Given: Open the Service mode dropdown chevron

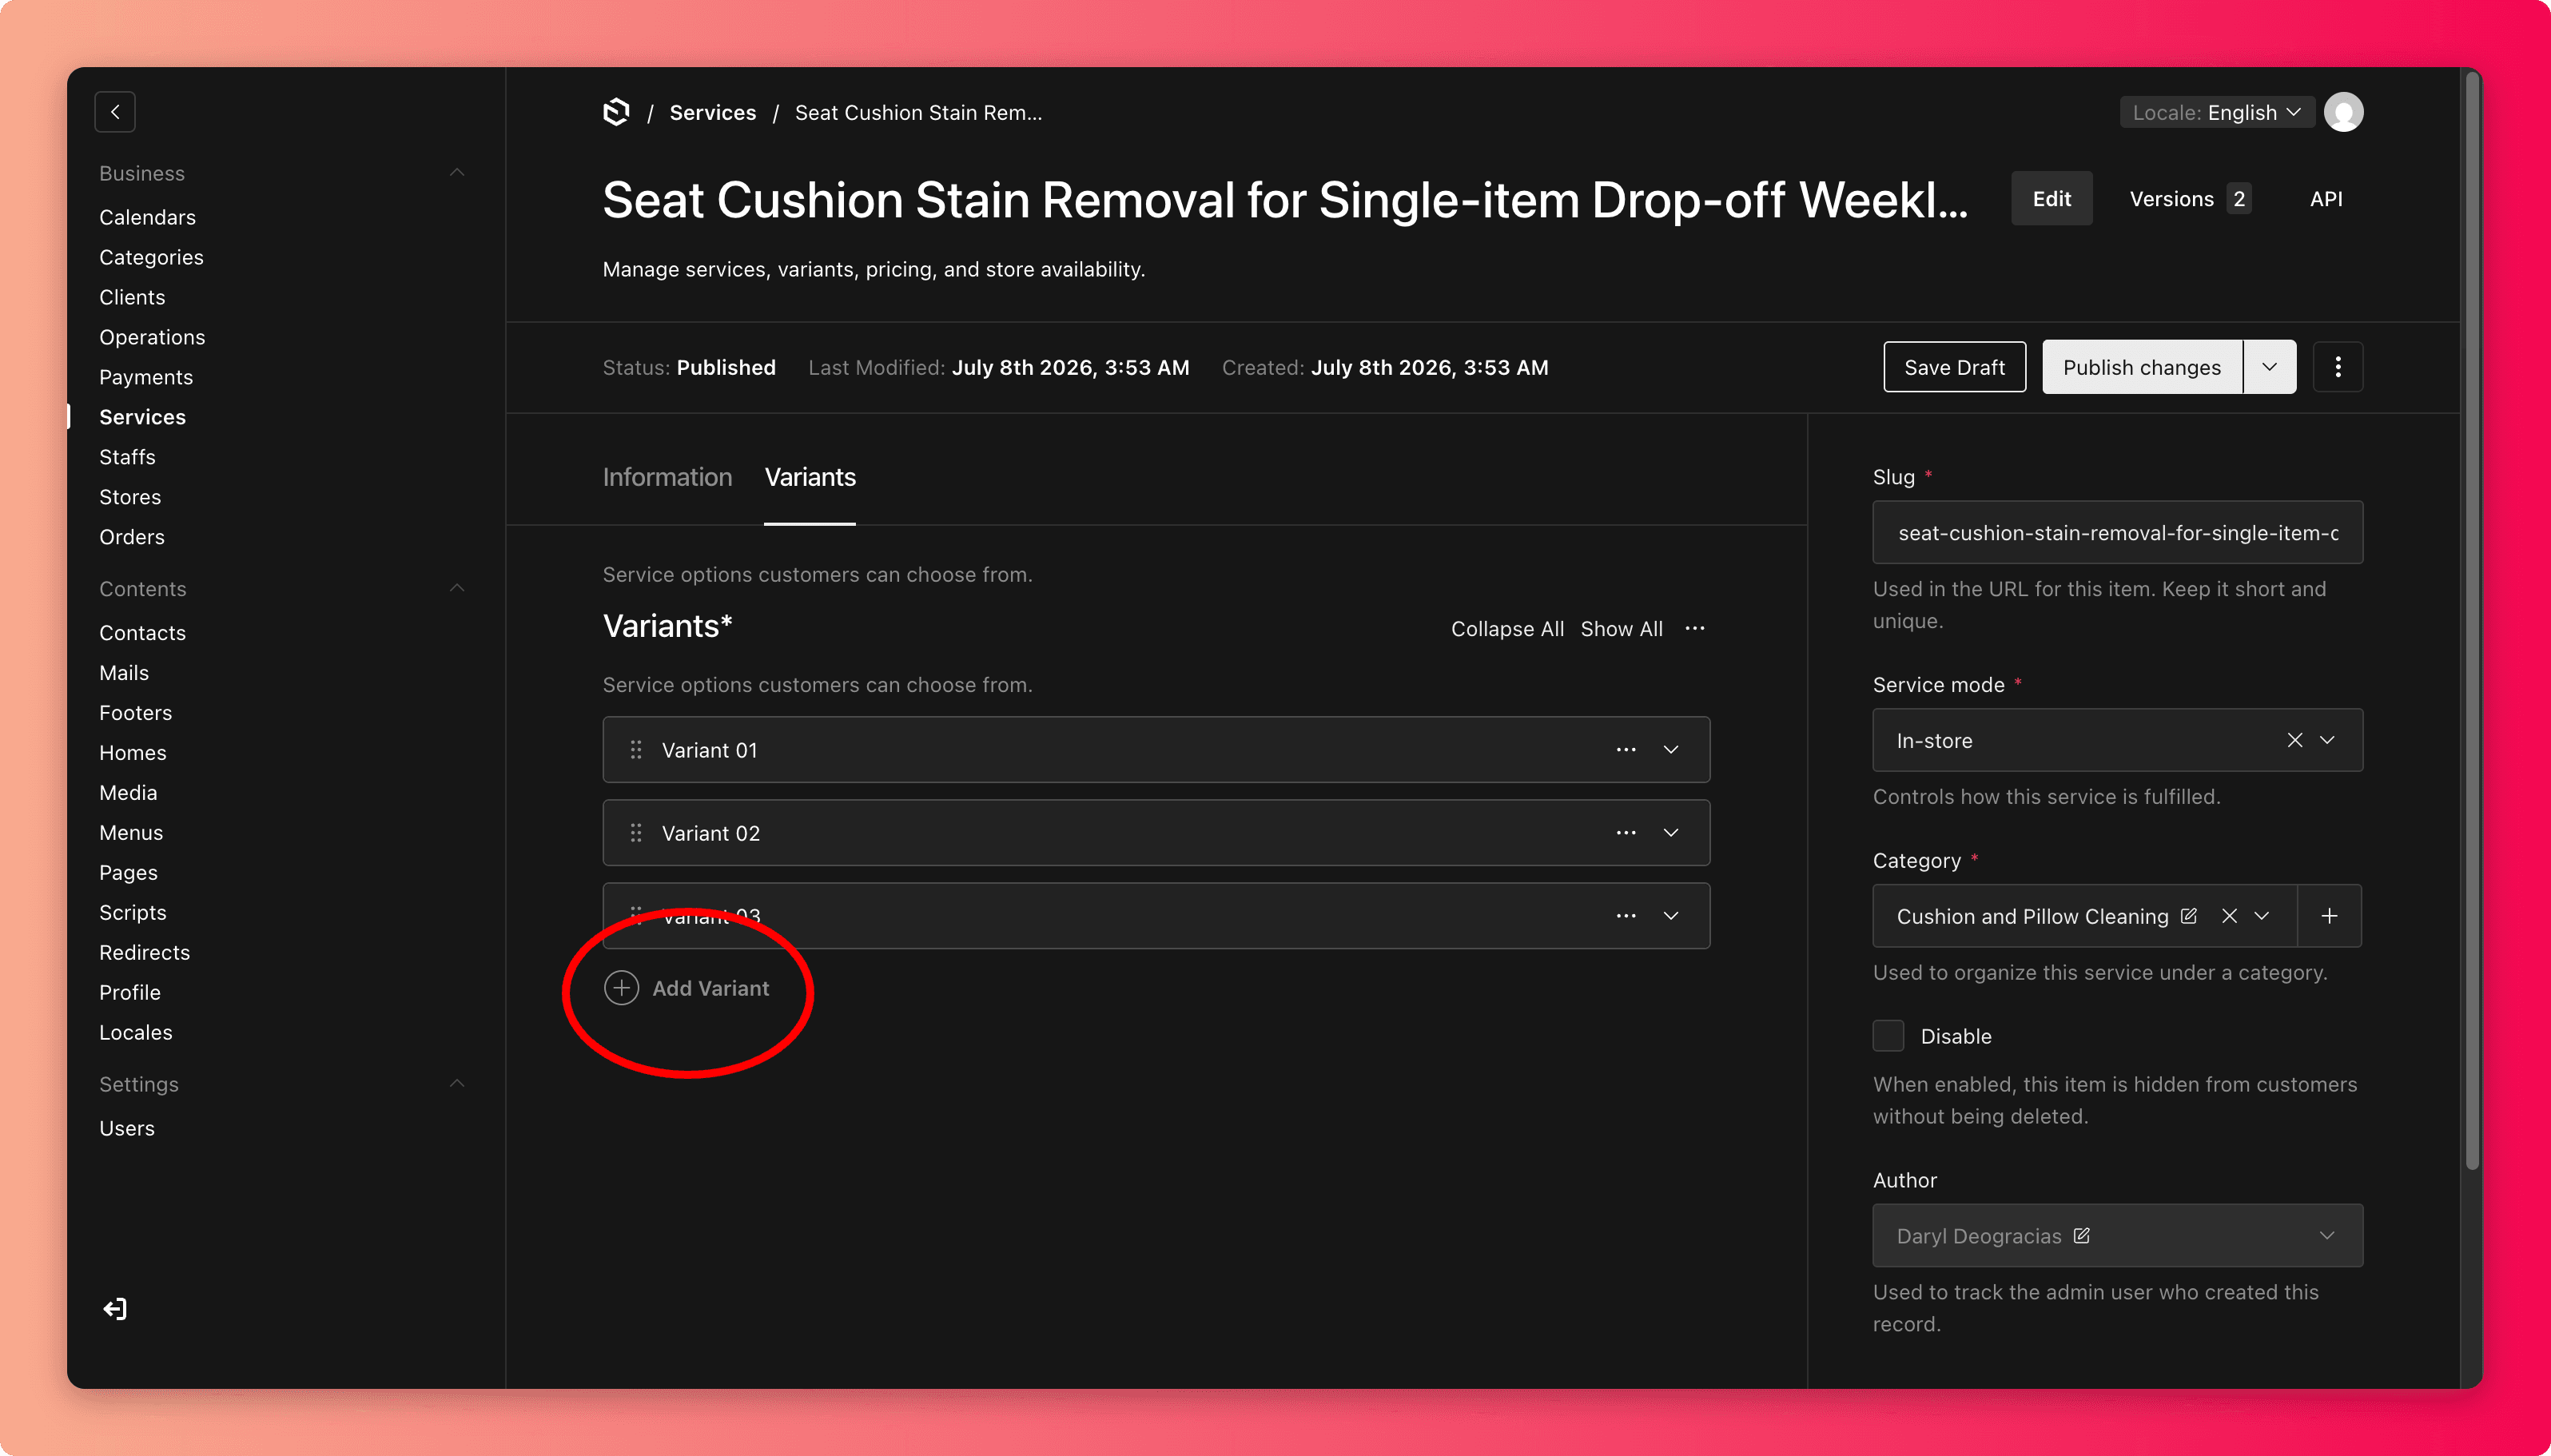Looking at the screenshot, I should pos(2327,740).
